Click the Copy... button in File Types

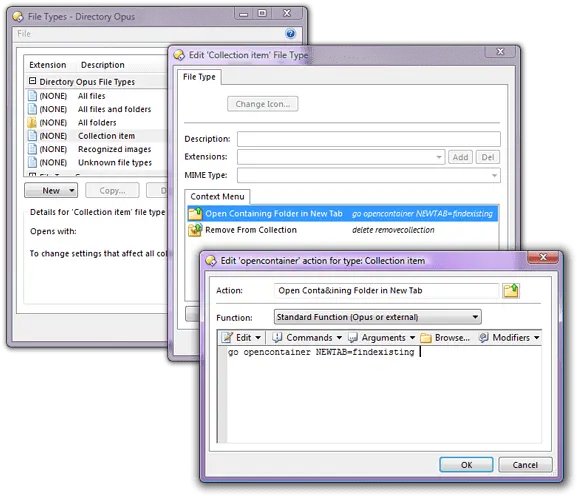112,190
